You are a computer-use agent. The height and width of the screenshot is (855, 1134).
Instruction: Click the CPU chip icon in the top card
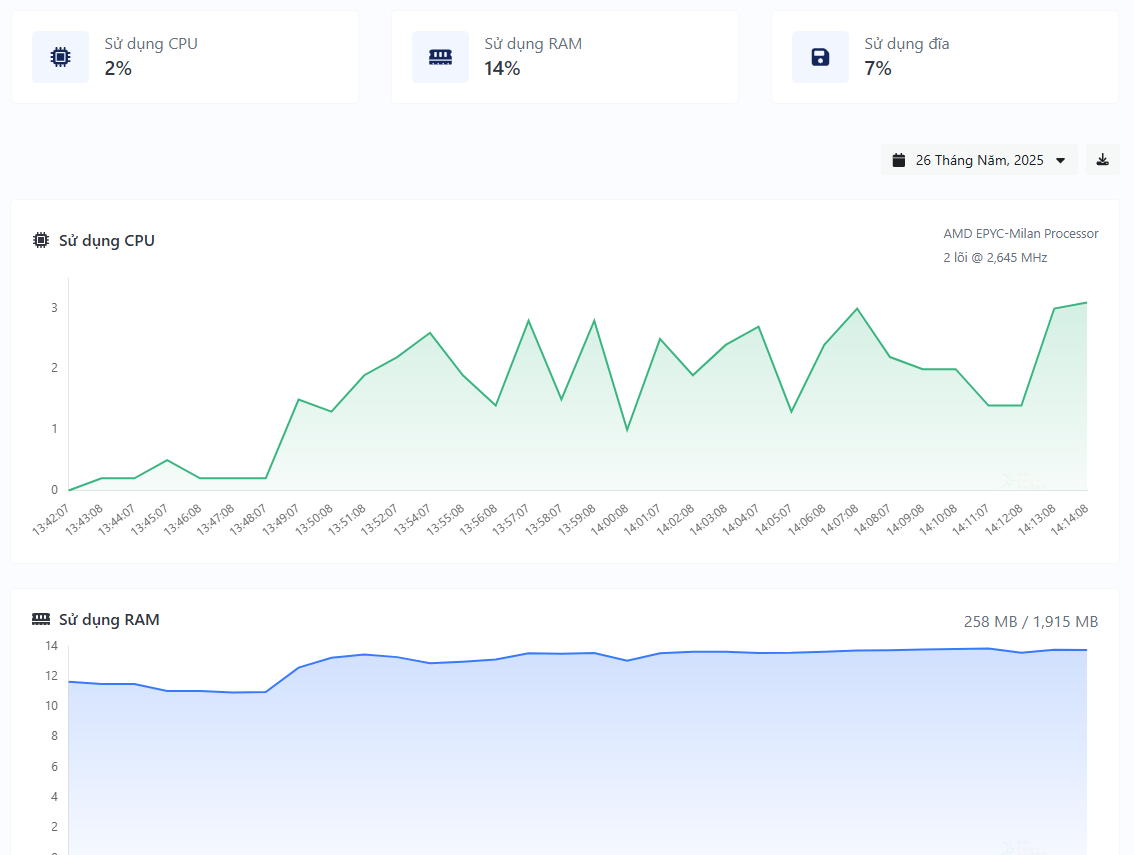[60, 57]
